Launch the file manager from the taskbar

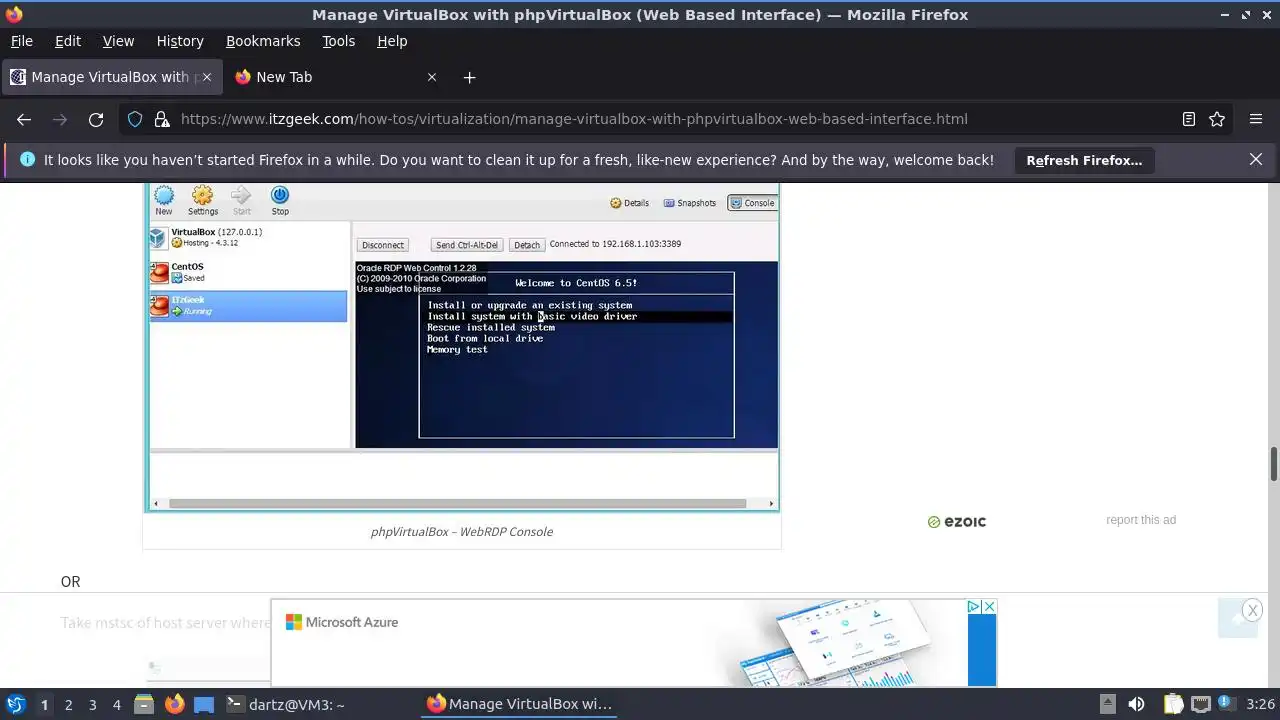coord(144,704)
